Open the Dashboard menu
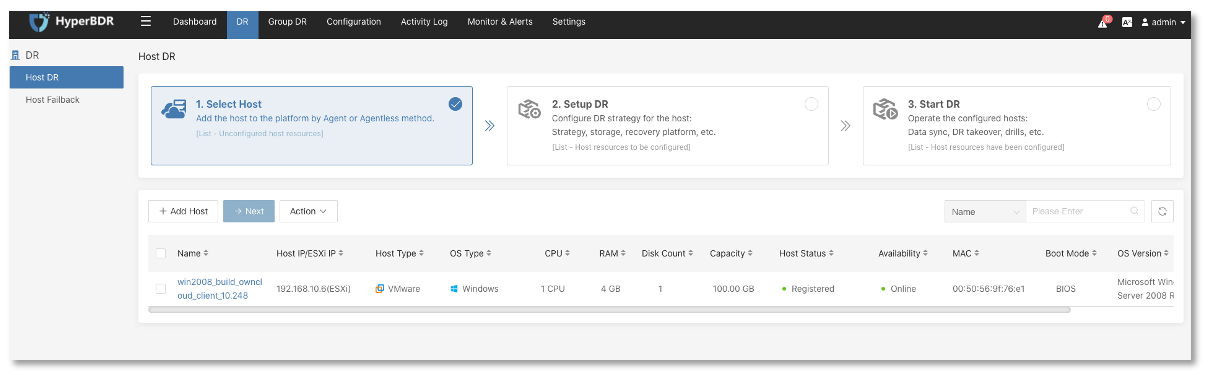The width and height of the screenshot is (1216, 375). tap(195, 22)
